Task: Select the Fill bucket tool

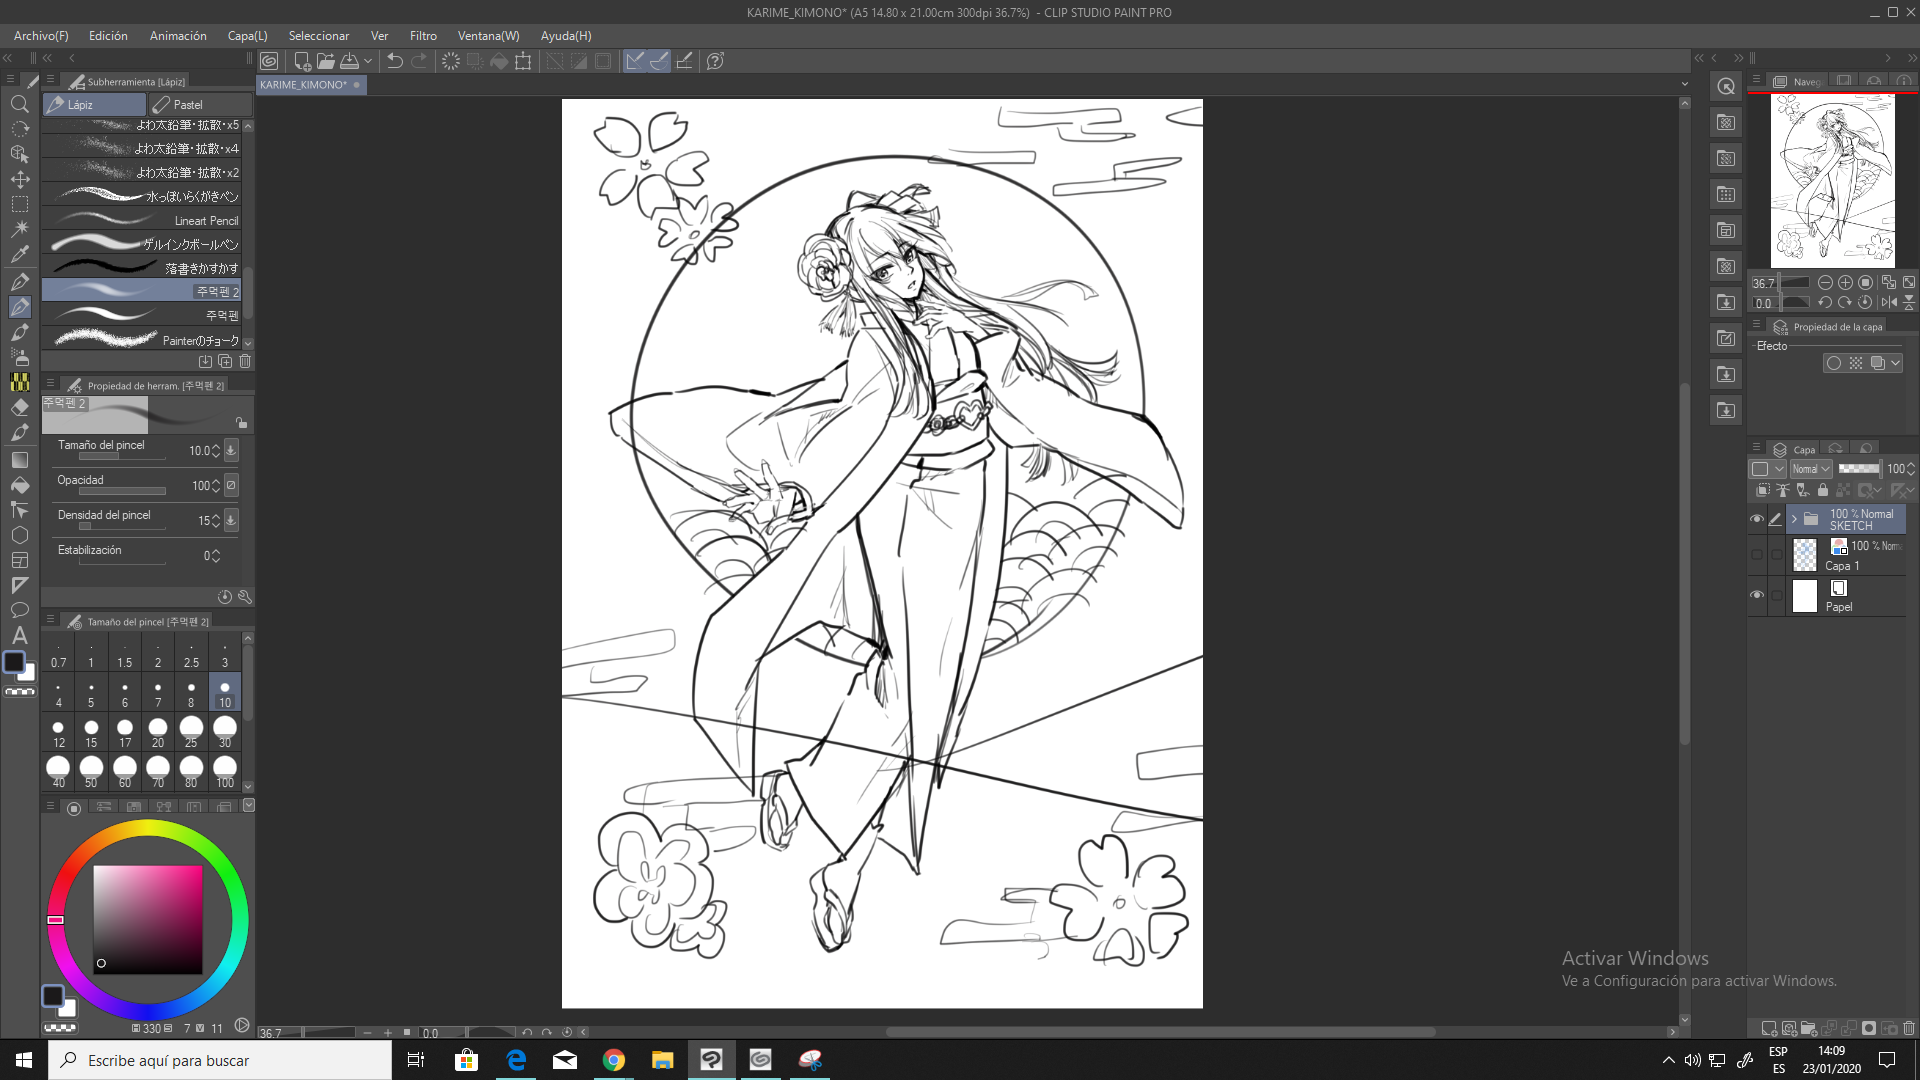Action: 19,485
